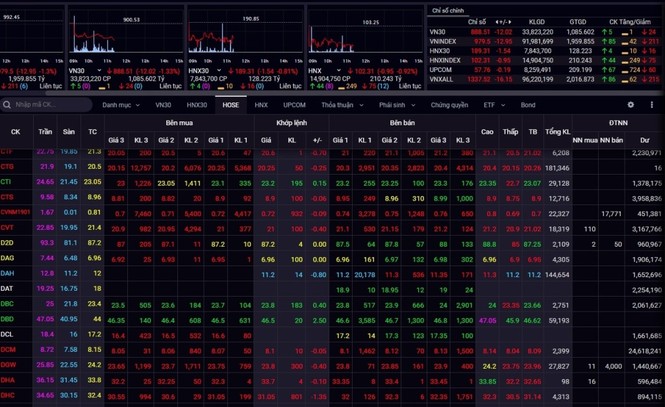Click the HNX intraday chart (103.25)
This screenshot has height=407, width=665.
pos(366,36)
